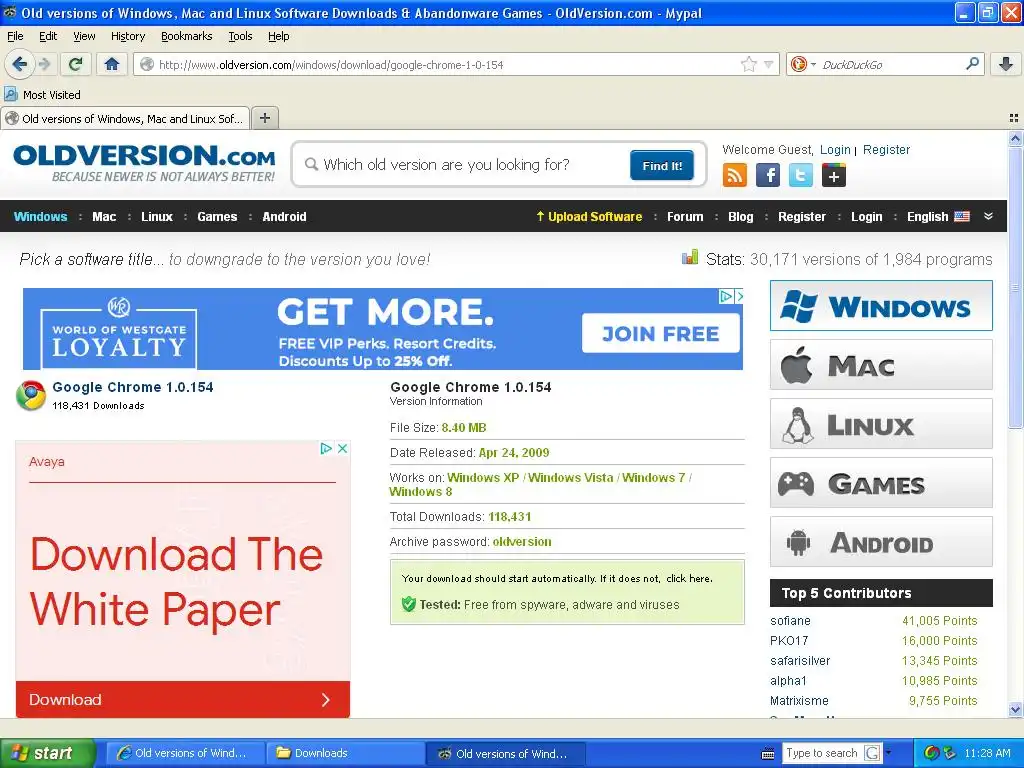Open the View menu

pos(84,36)
